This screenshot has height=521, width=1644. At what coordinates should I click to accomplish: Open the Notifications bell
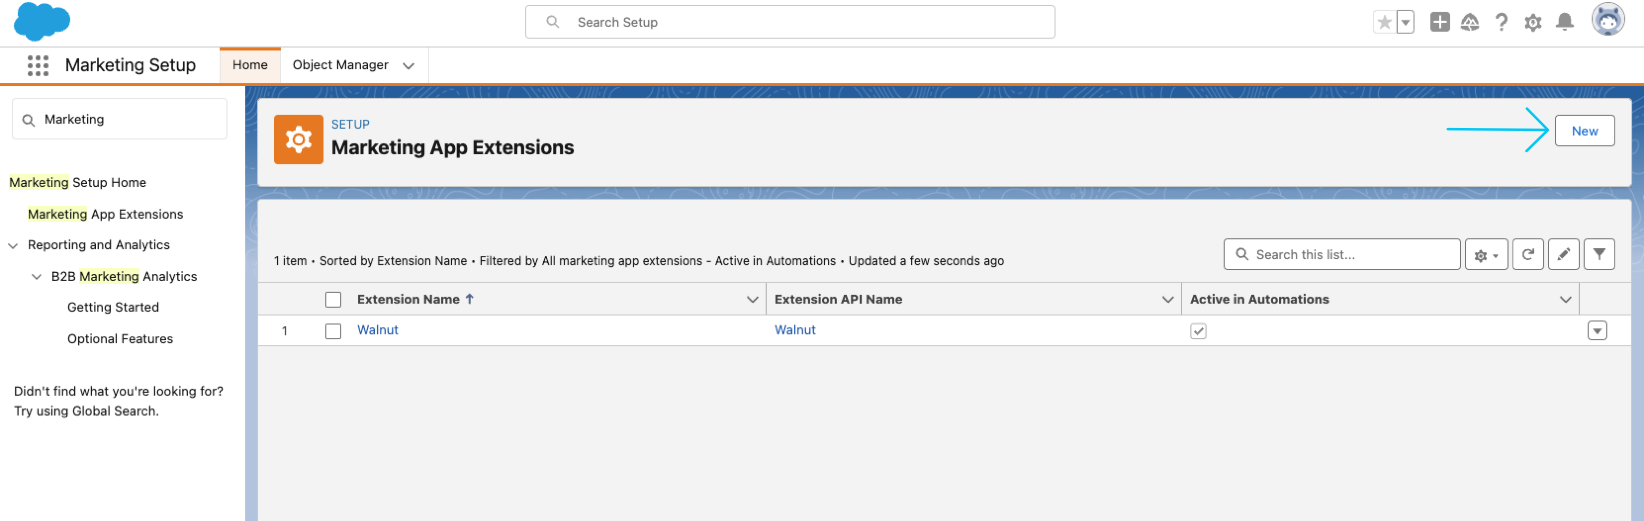point(1565,22)
